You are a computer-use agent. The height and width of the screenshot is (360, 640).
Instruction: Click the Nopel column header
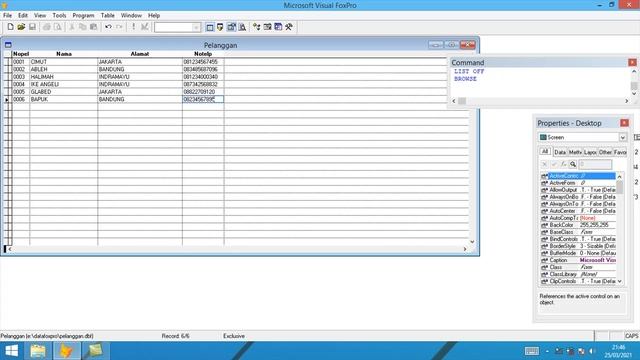21,54
